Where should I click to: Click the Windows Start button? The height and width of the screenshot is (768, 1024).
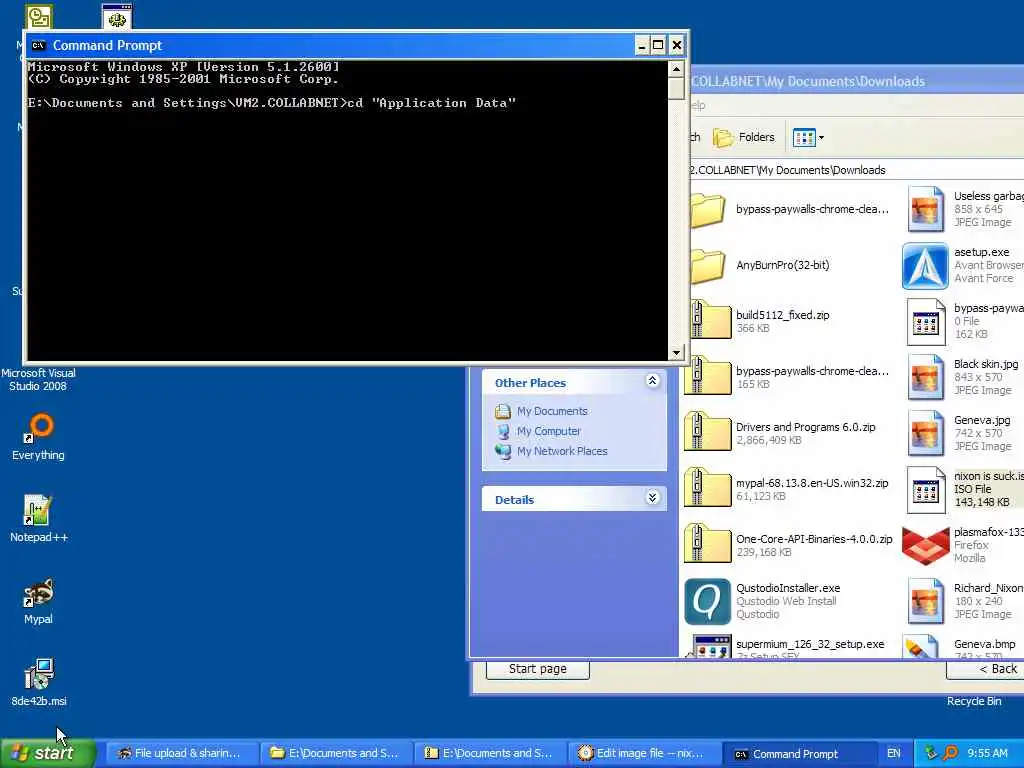[x=47, y=753]
